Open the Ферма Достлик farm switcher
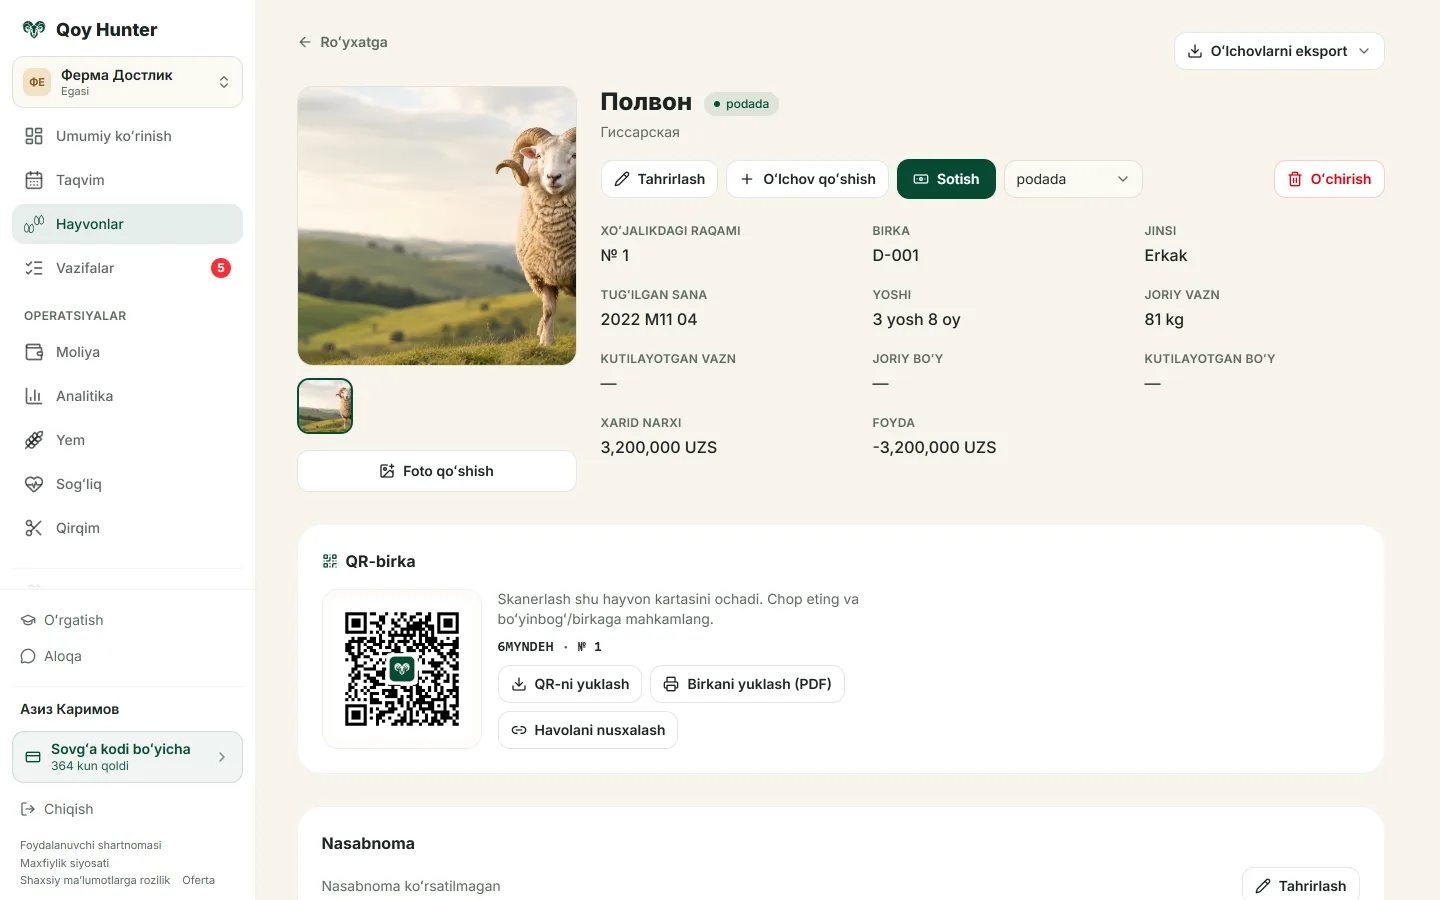 coord(127,82)
